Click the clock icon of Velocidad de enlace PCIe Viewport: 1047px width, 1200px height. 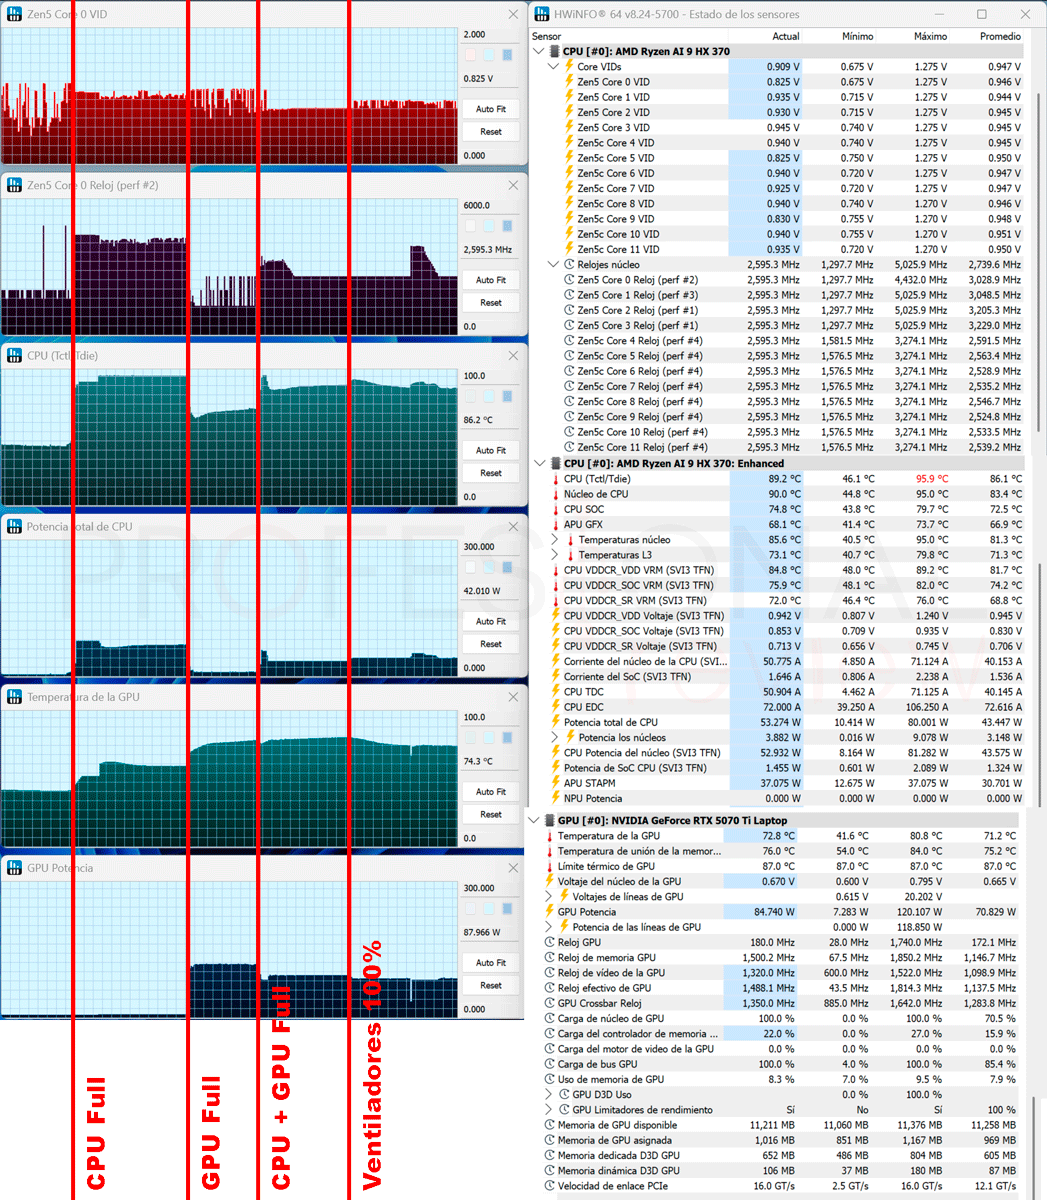pyautogui.click(x=549, y=1186)
